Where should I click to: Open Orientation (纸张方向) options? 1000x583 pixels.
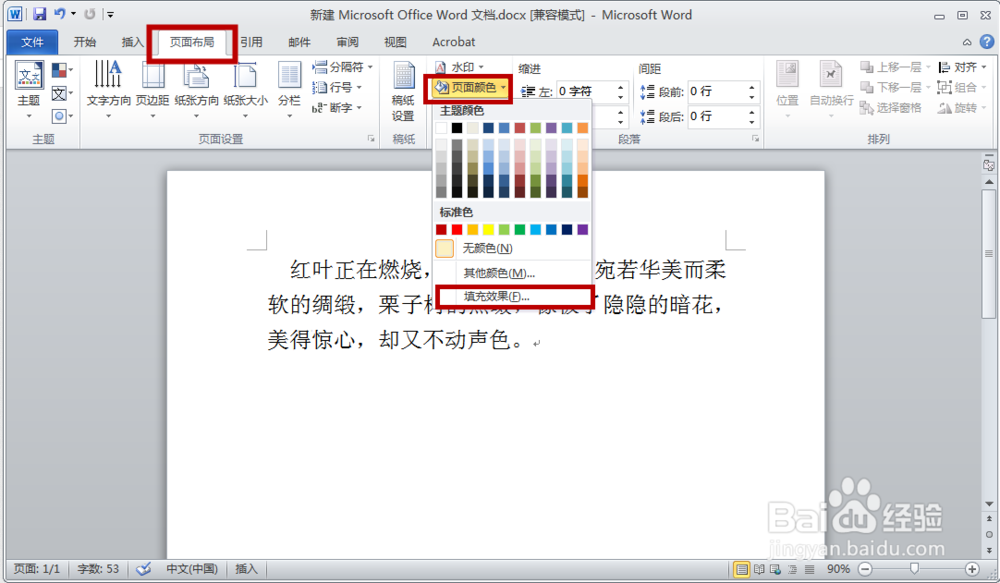tap(196, 90)
